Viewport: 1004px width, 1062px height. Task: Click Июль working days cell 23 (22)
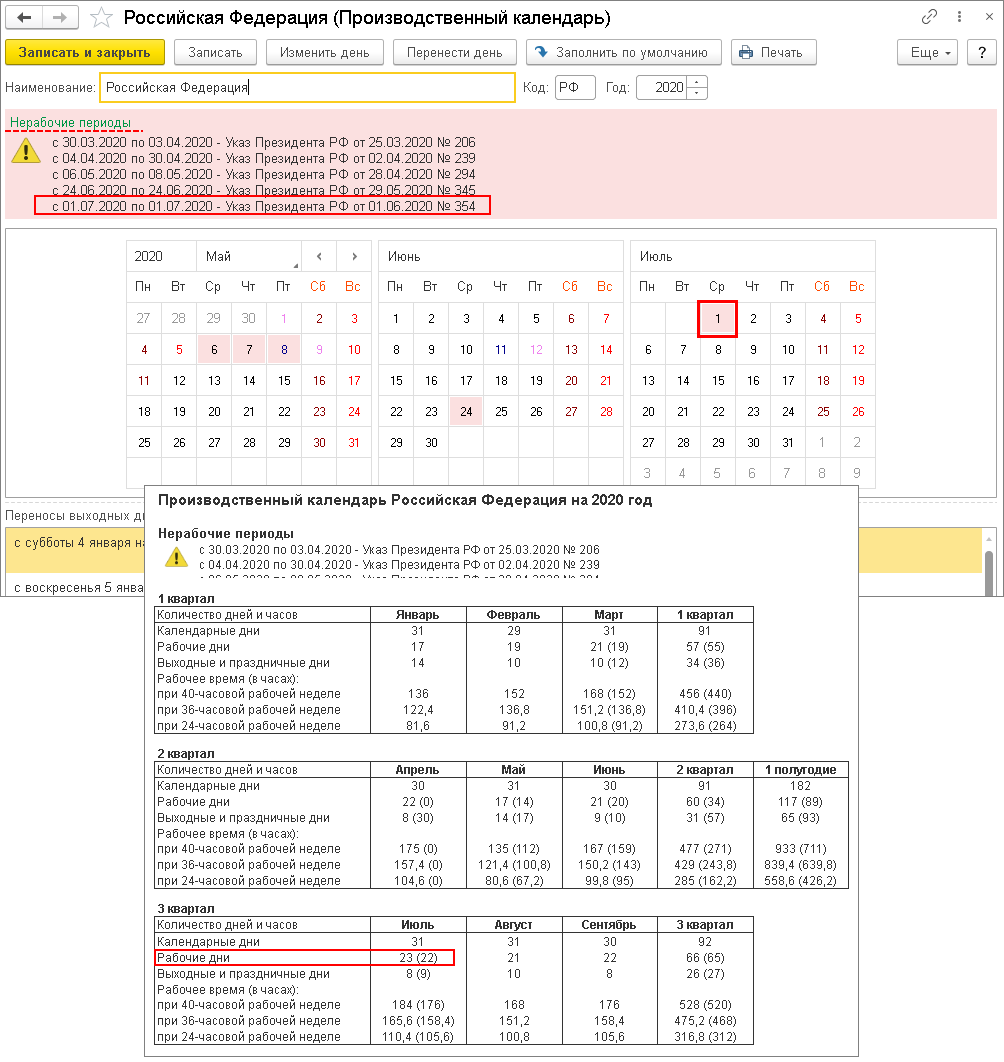click(418, 958)
